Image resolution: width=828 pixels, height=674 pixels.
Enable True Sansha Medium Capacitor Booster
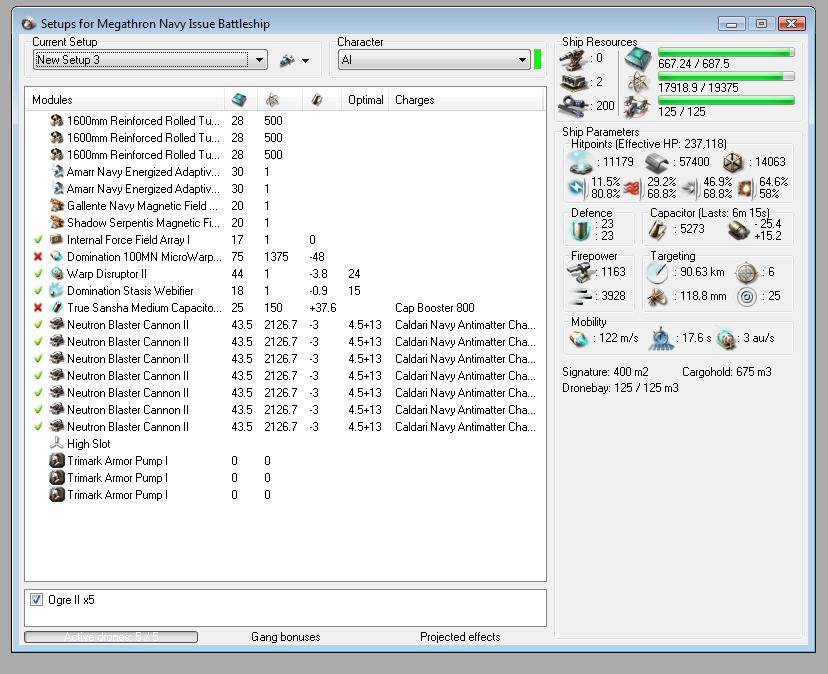[38, 307]
